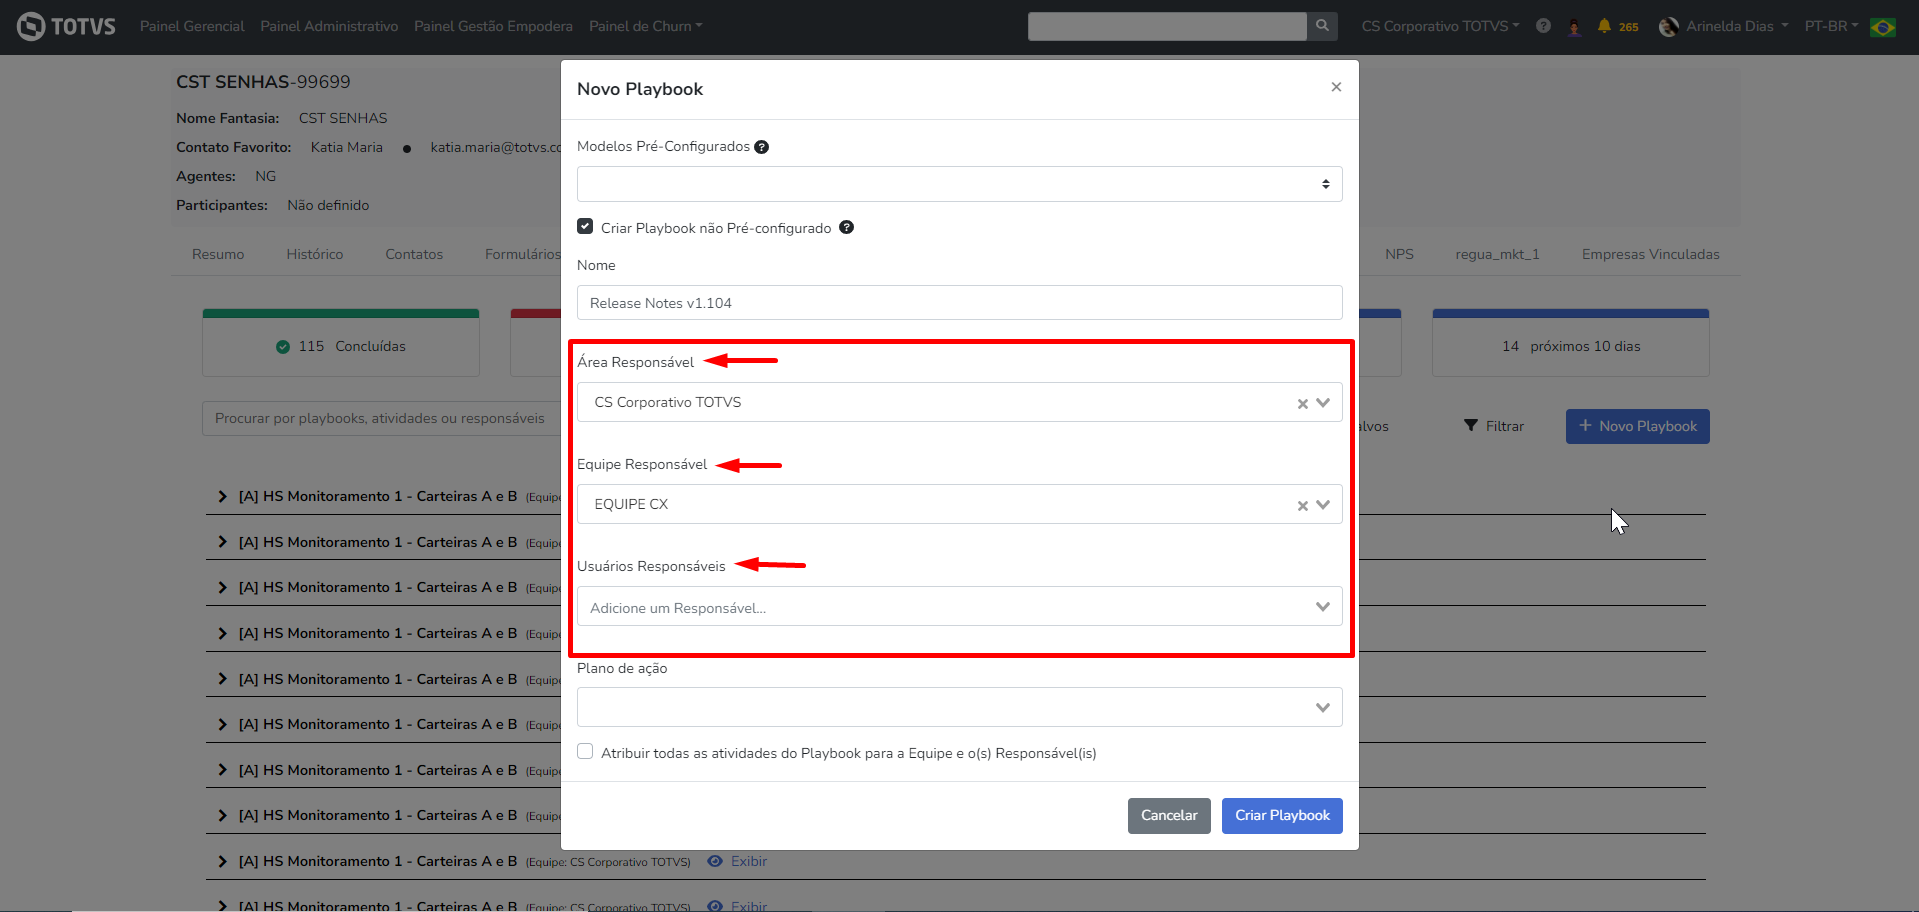This screenshot has width=1919, height=912.
Task: Go to Painel Gestão Empodera
Action: (x=493, y=26)
